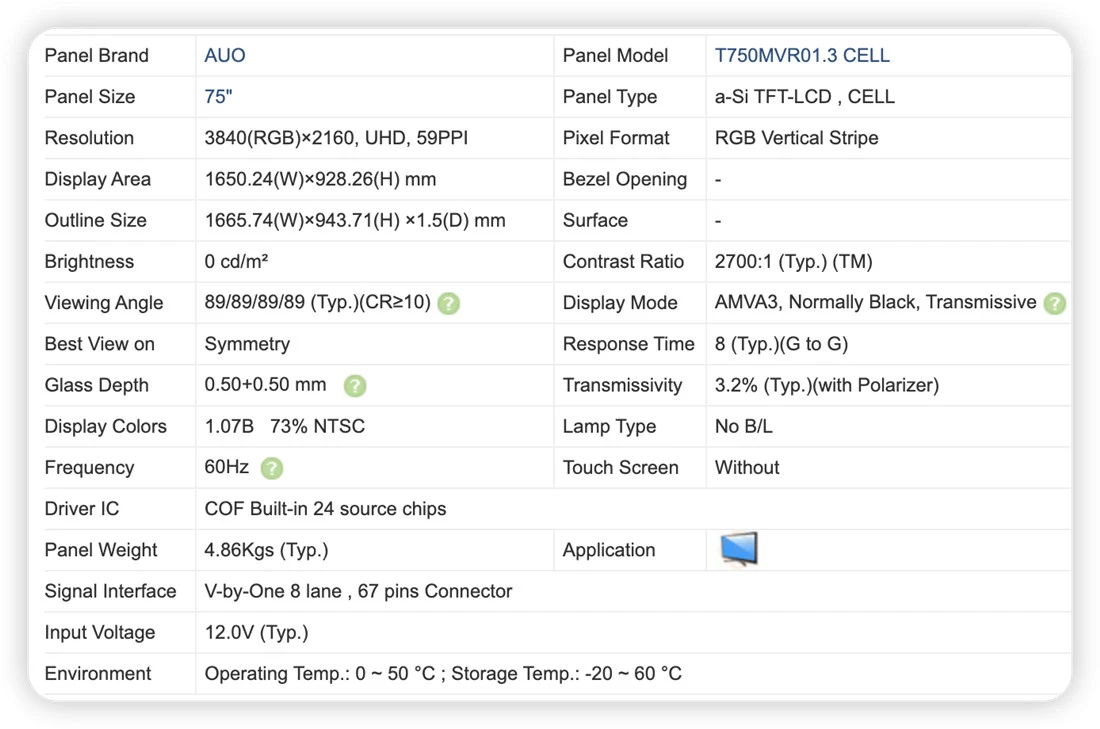Select the resolution value 3840(RGB)×2160, UHD, 59PPI
This screenshot has width=1100, height=729.
point(336,138)
